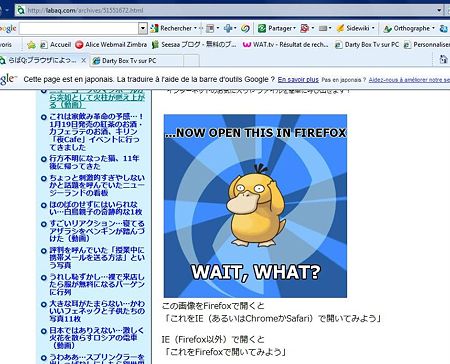Select the らばQ browser tab
This screenshot has height=364, width=450.
(42, 61)
